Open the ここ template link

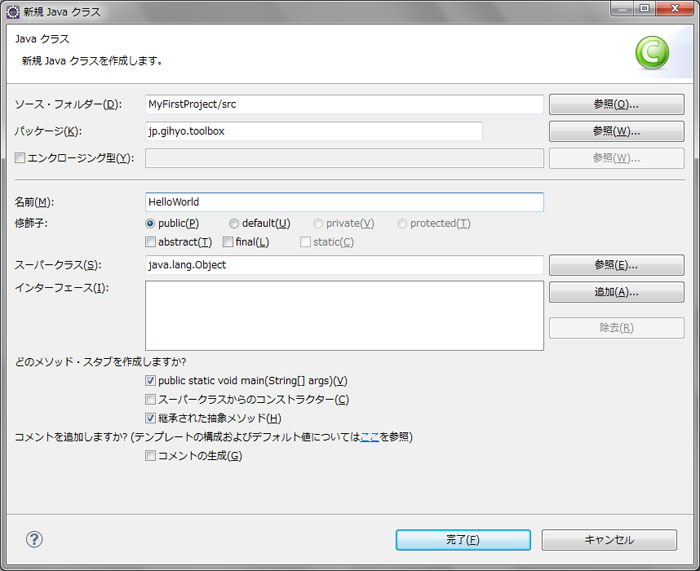pyautogui.click(x=370, y=437)
